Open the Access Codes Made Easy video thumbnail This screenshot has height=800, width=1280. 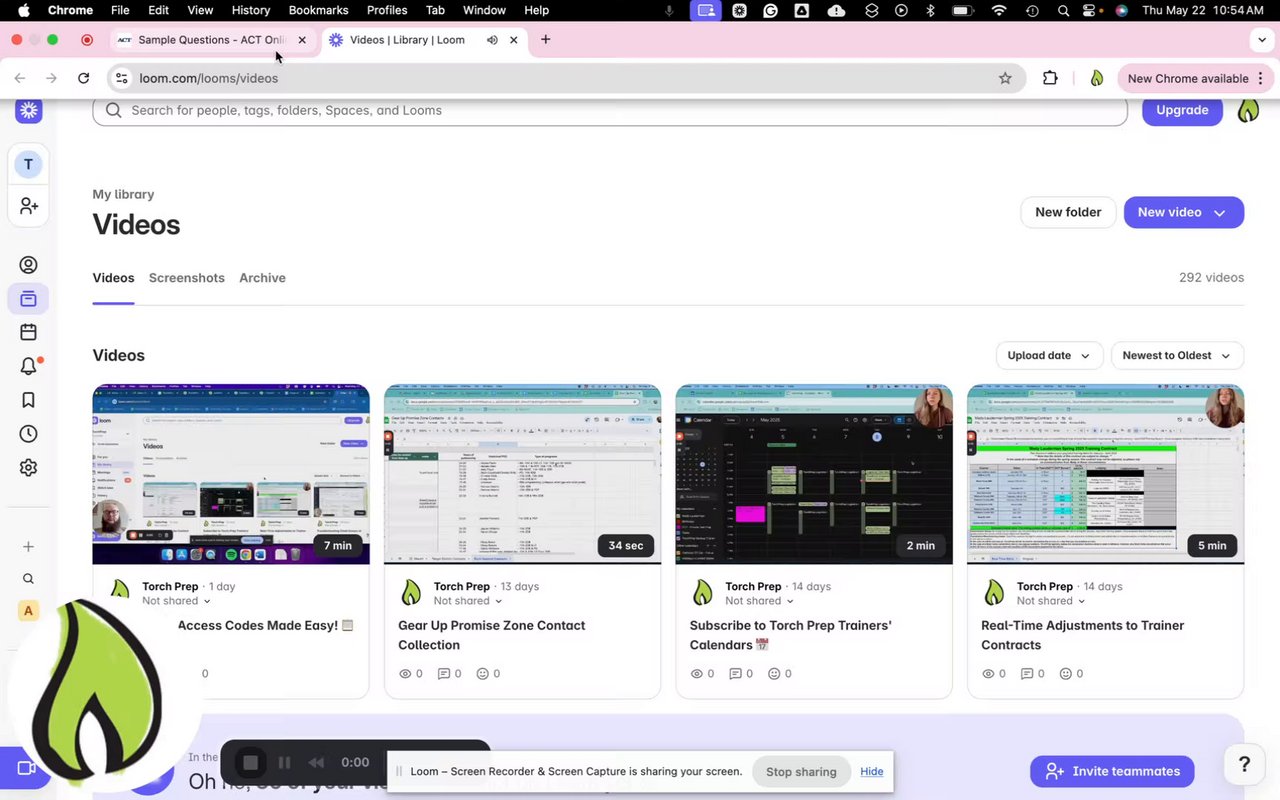coord(231,474)
